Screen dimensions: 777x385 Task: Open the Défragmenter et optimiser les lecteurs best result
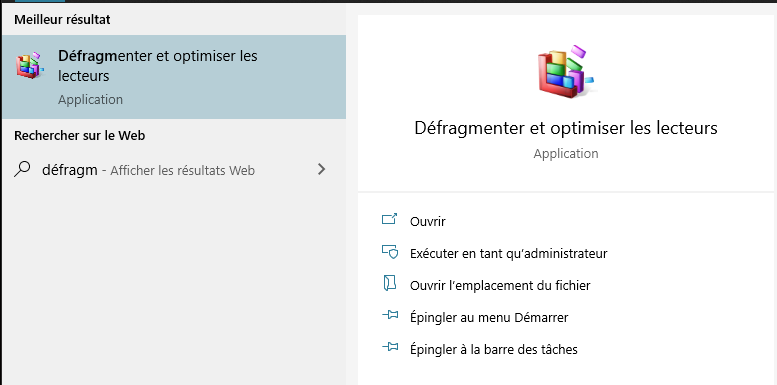pos(173,77)
